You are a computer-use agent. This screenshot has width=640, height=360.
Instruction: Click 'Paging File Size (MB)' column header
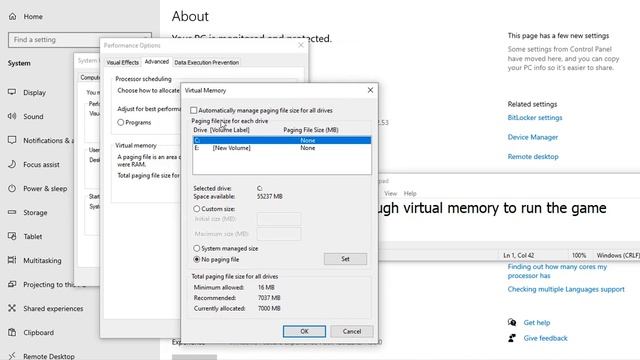coord(311,130)
